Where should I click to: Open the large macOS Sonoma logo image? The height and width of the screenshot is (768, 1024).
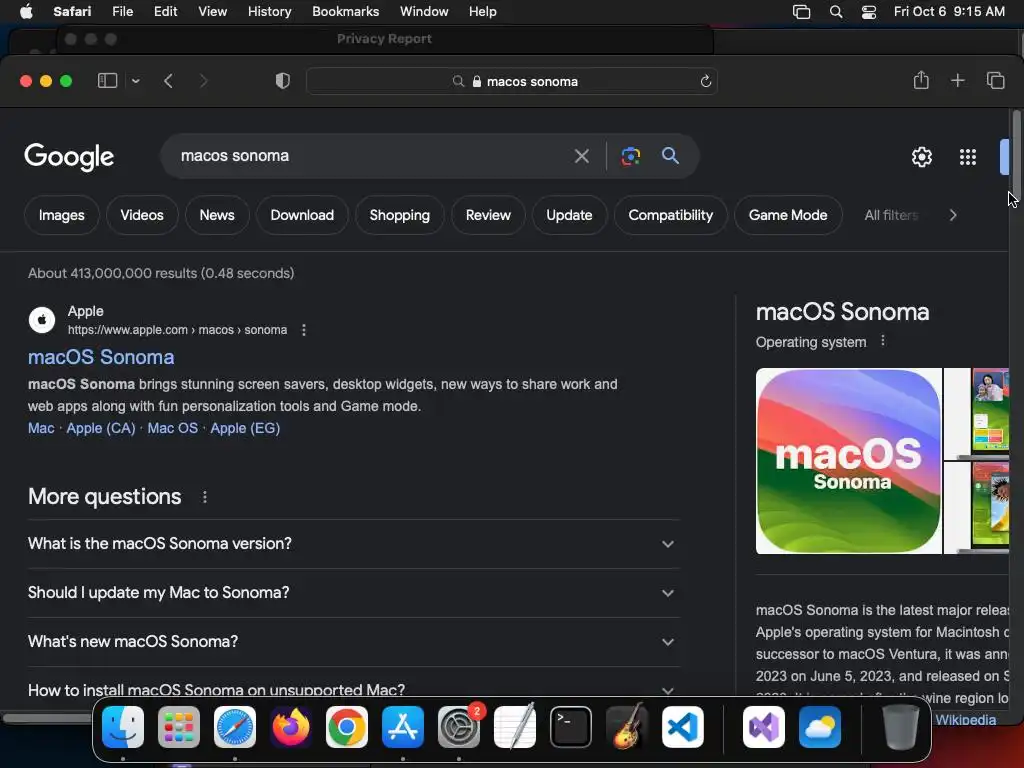(848, 461)
